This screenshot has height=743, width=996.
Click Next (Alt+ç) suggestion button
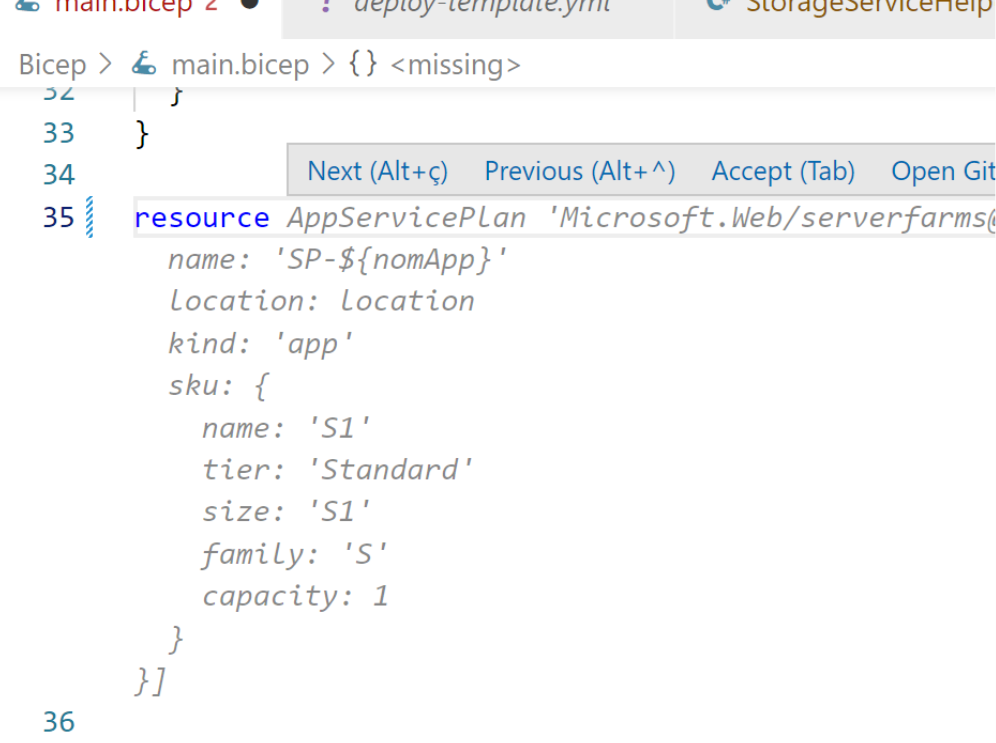(x=377, y=171)
